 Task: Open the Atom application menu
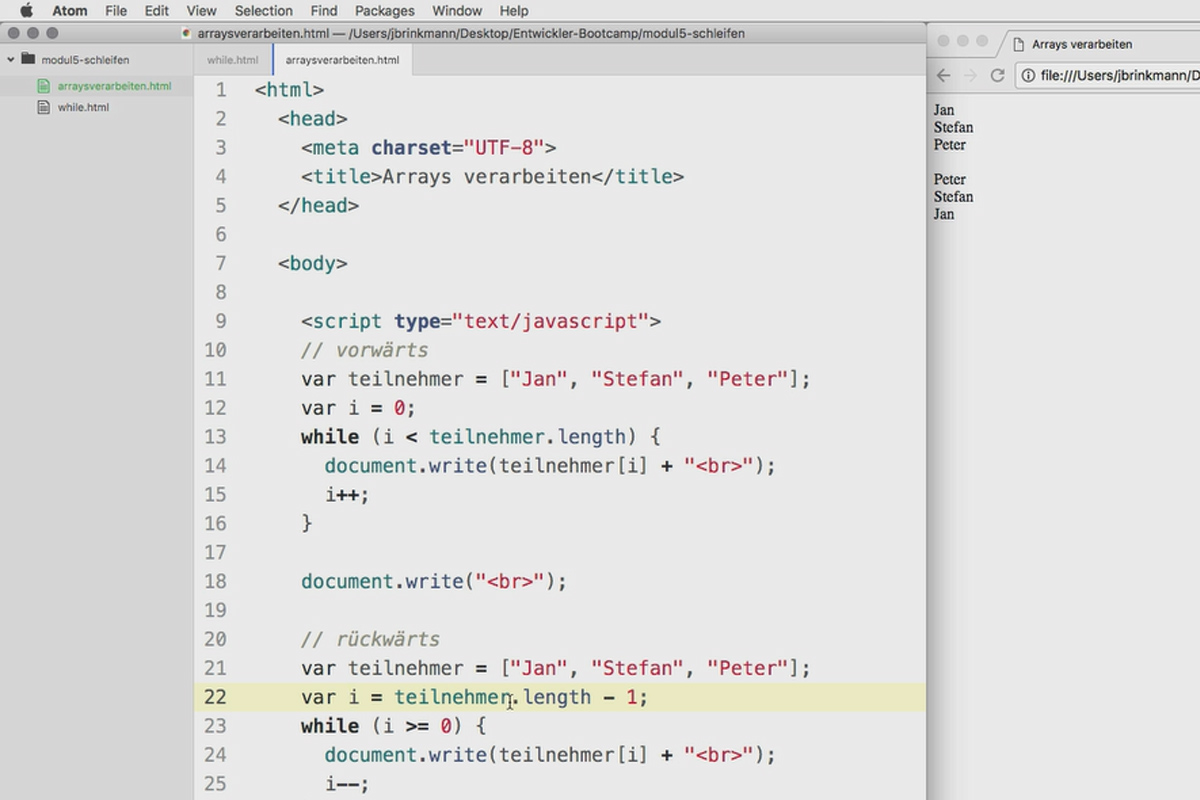pos(69,10)
